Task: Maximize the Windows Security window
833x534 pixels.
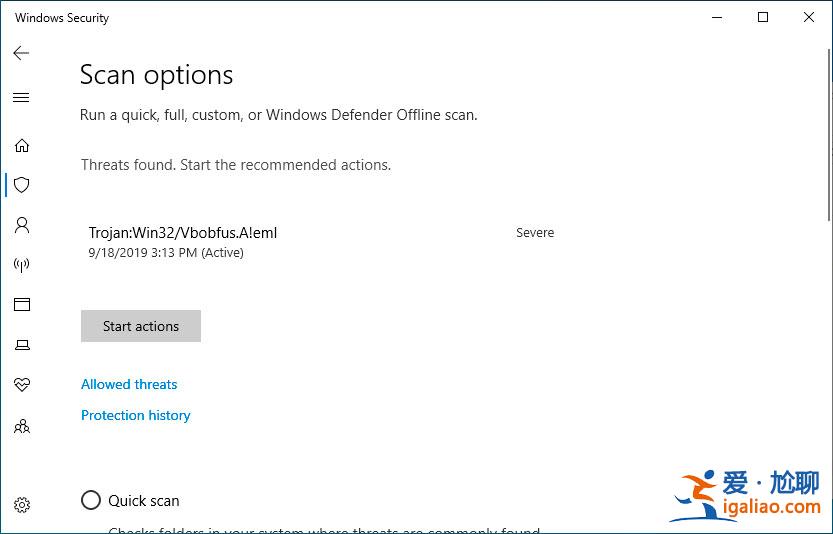Action: coord(763,18)
